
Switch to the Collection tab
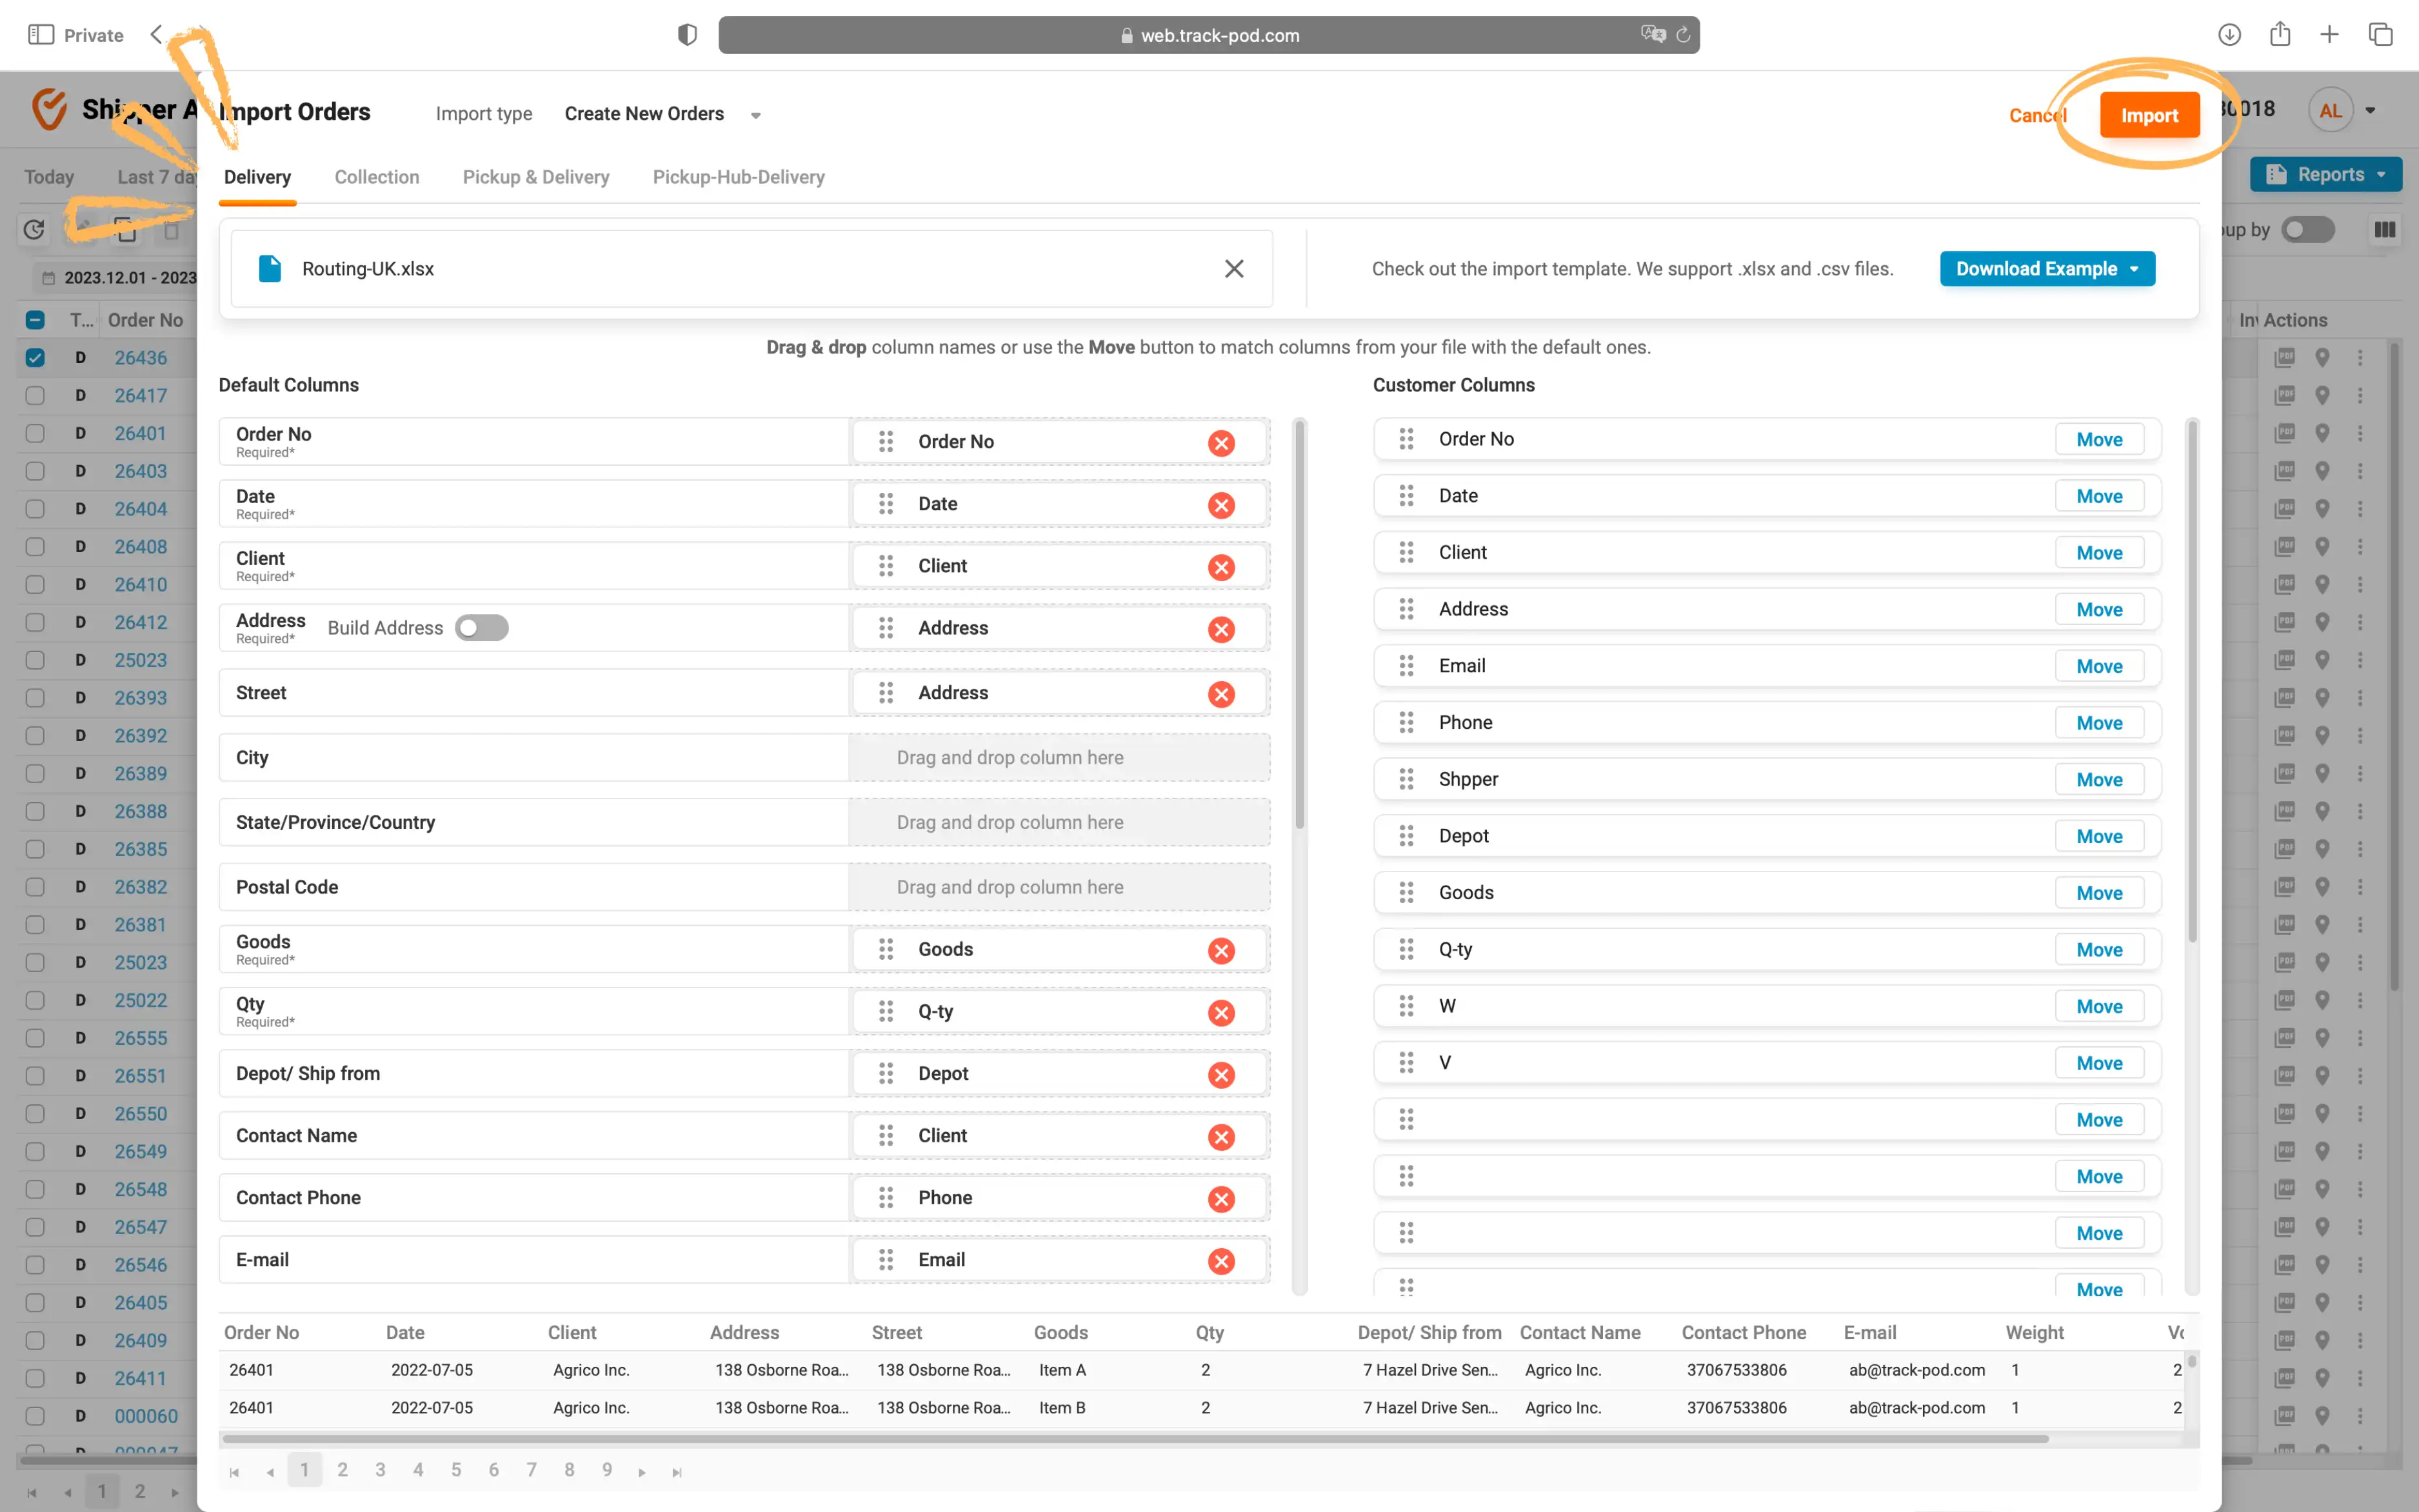pos(377,177)
